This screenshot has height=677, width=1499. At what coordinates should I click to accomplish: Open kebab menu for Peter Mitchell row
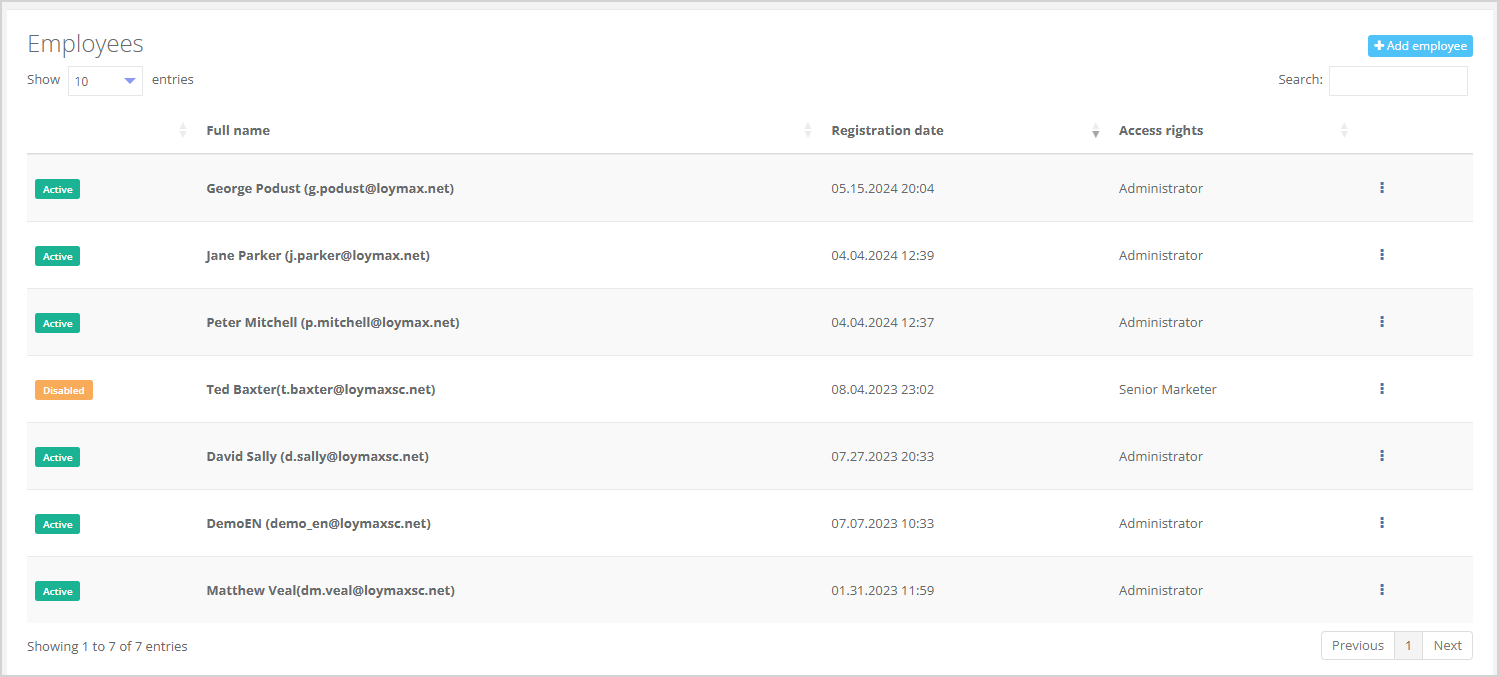pyautogui.click(x=1381, y=322)
